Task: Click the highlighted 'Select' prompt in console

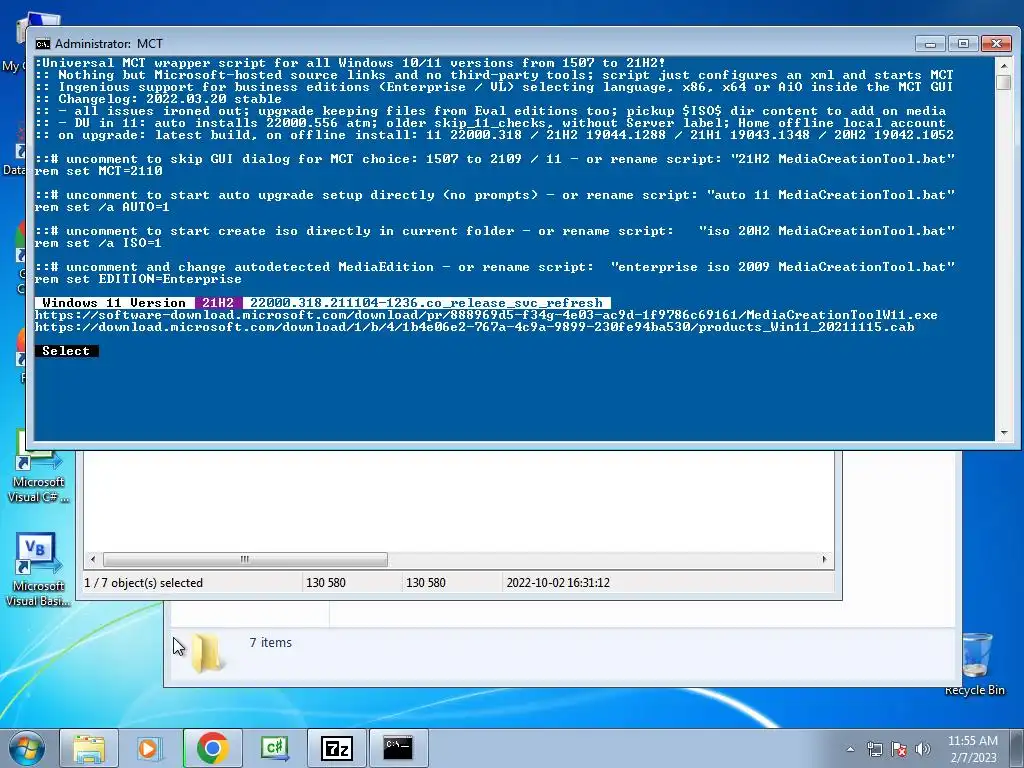Action: [x=67, y=351]
